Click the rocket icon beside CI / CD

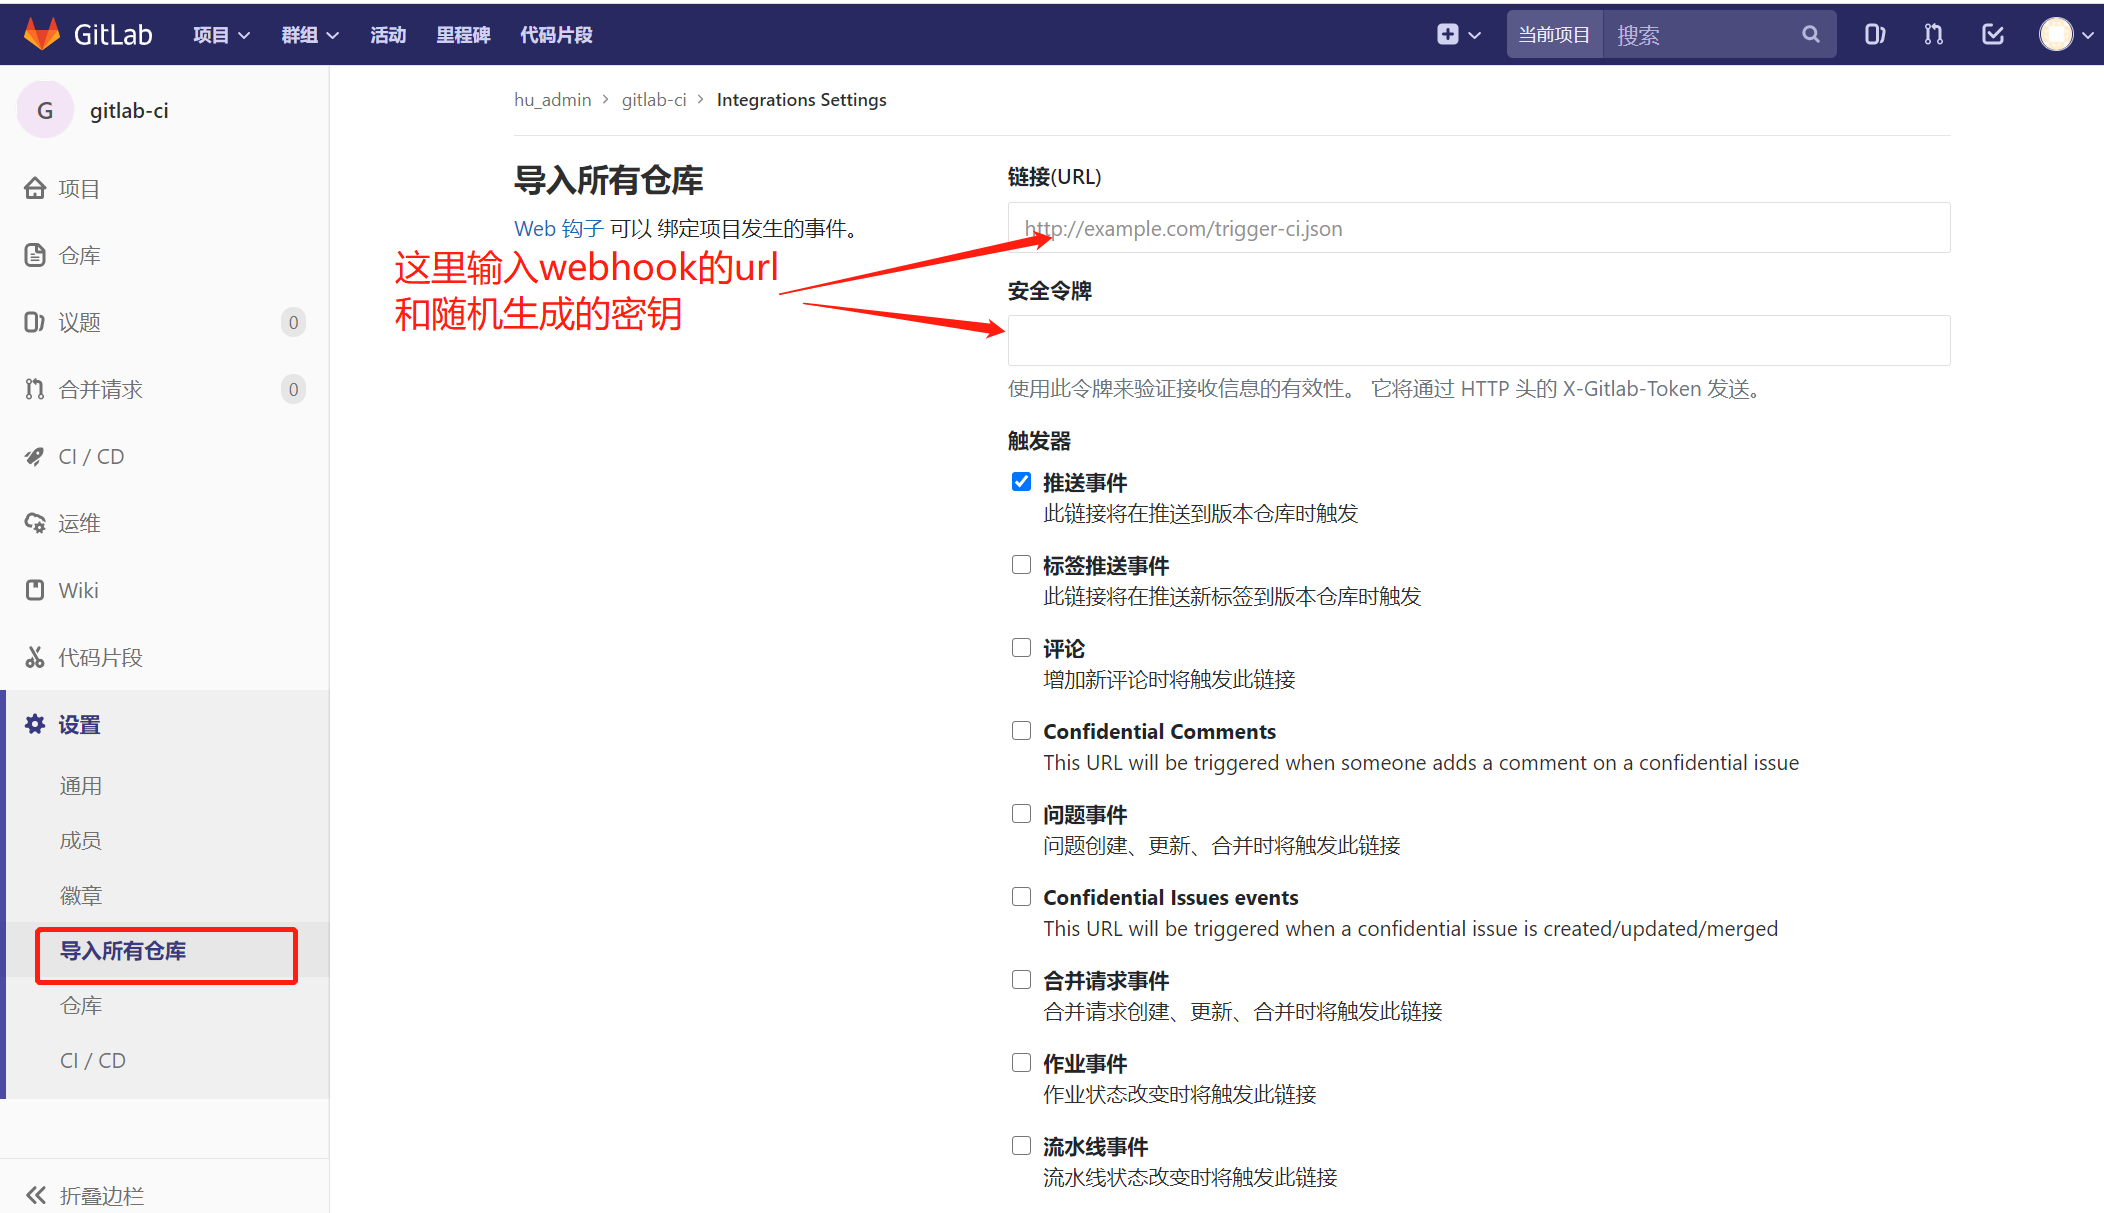(x=35, y=456)
